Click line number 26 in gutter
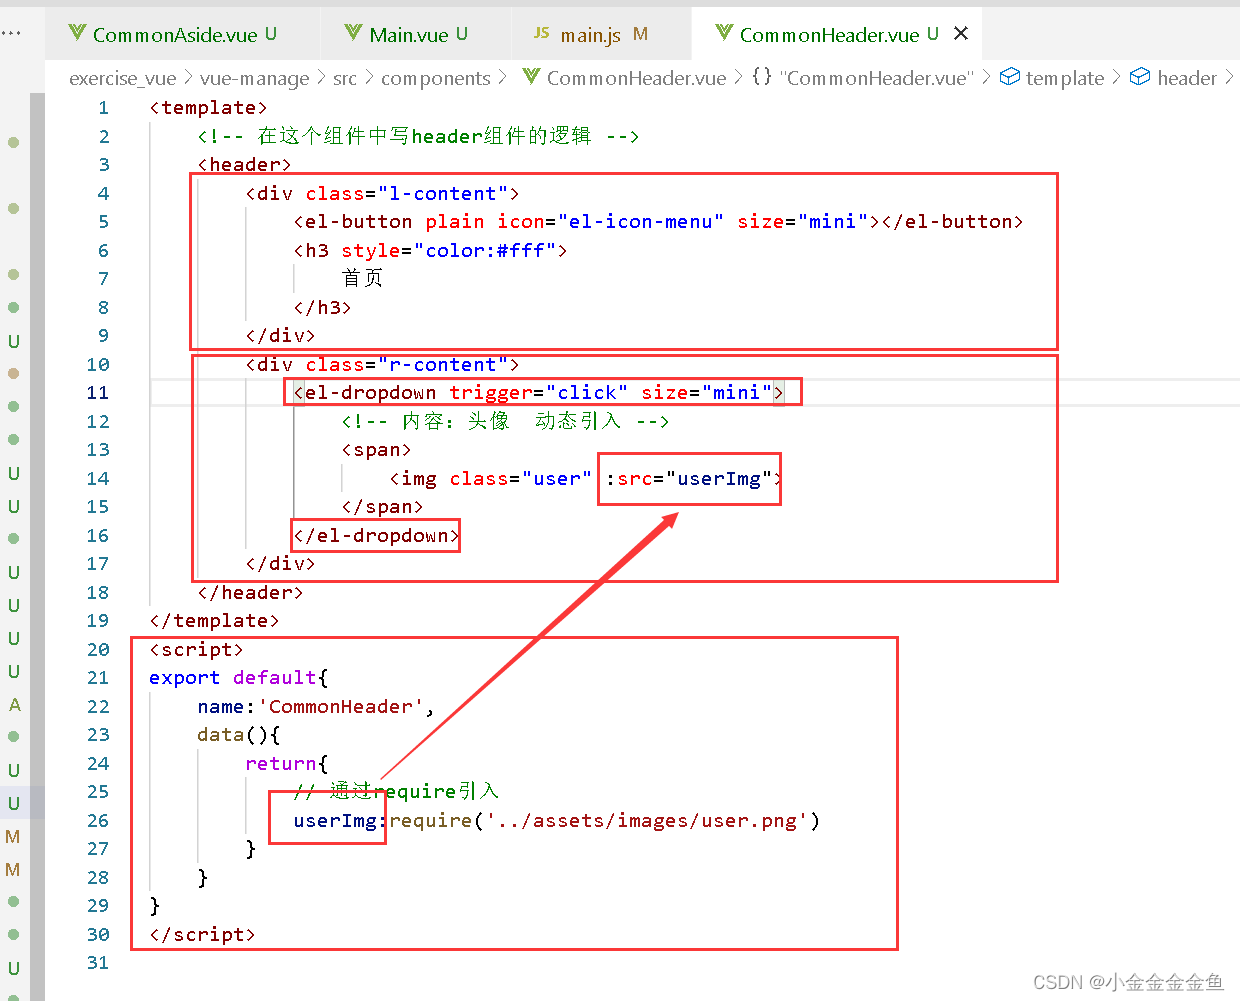This screenshot has height=1001, width=1240. pos(97,821)
